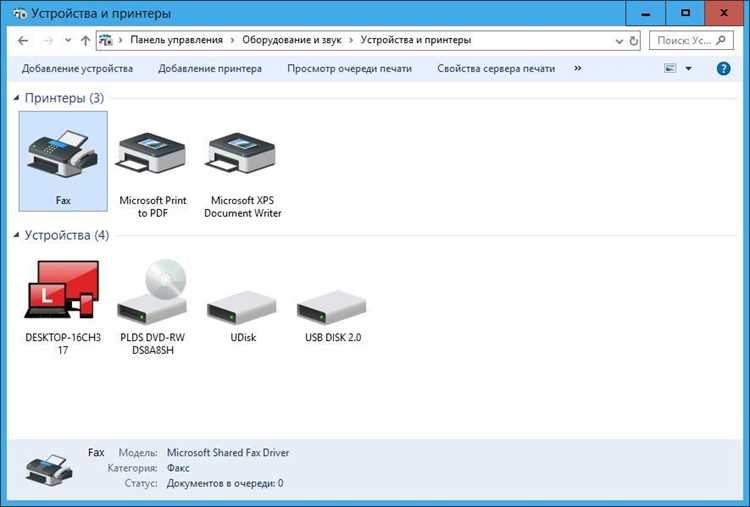Select the PLDS DVD-RW drive icon

click(153, 292)
